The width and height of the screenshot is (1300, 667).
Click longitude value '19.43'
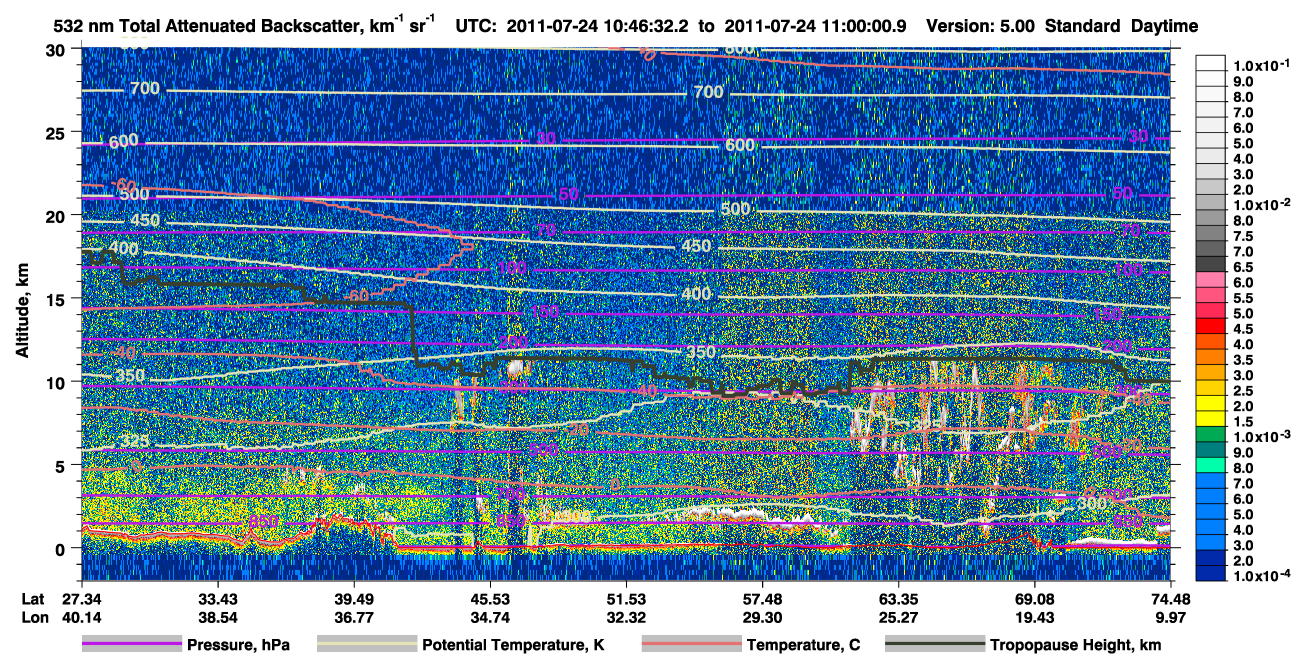coord(1034,618)
